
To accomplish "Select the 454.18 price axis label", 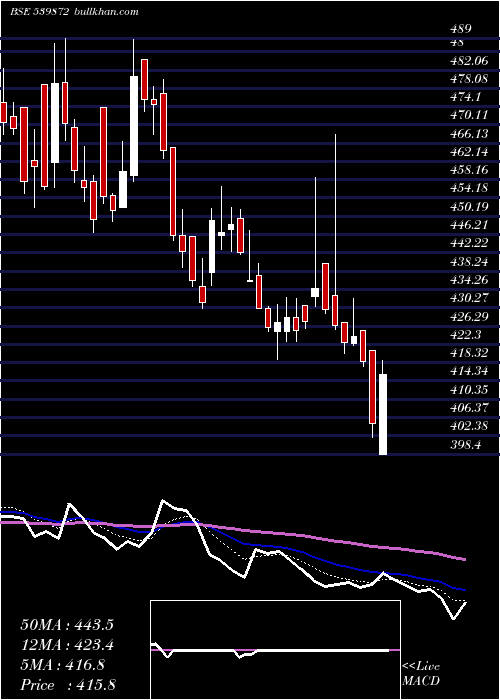I will [469, 188].
